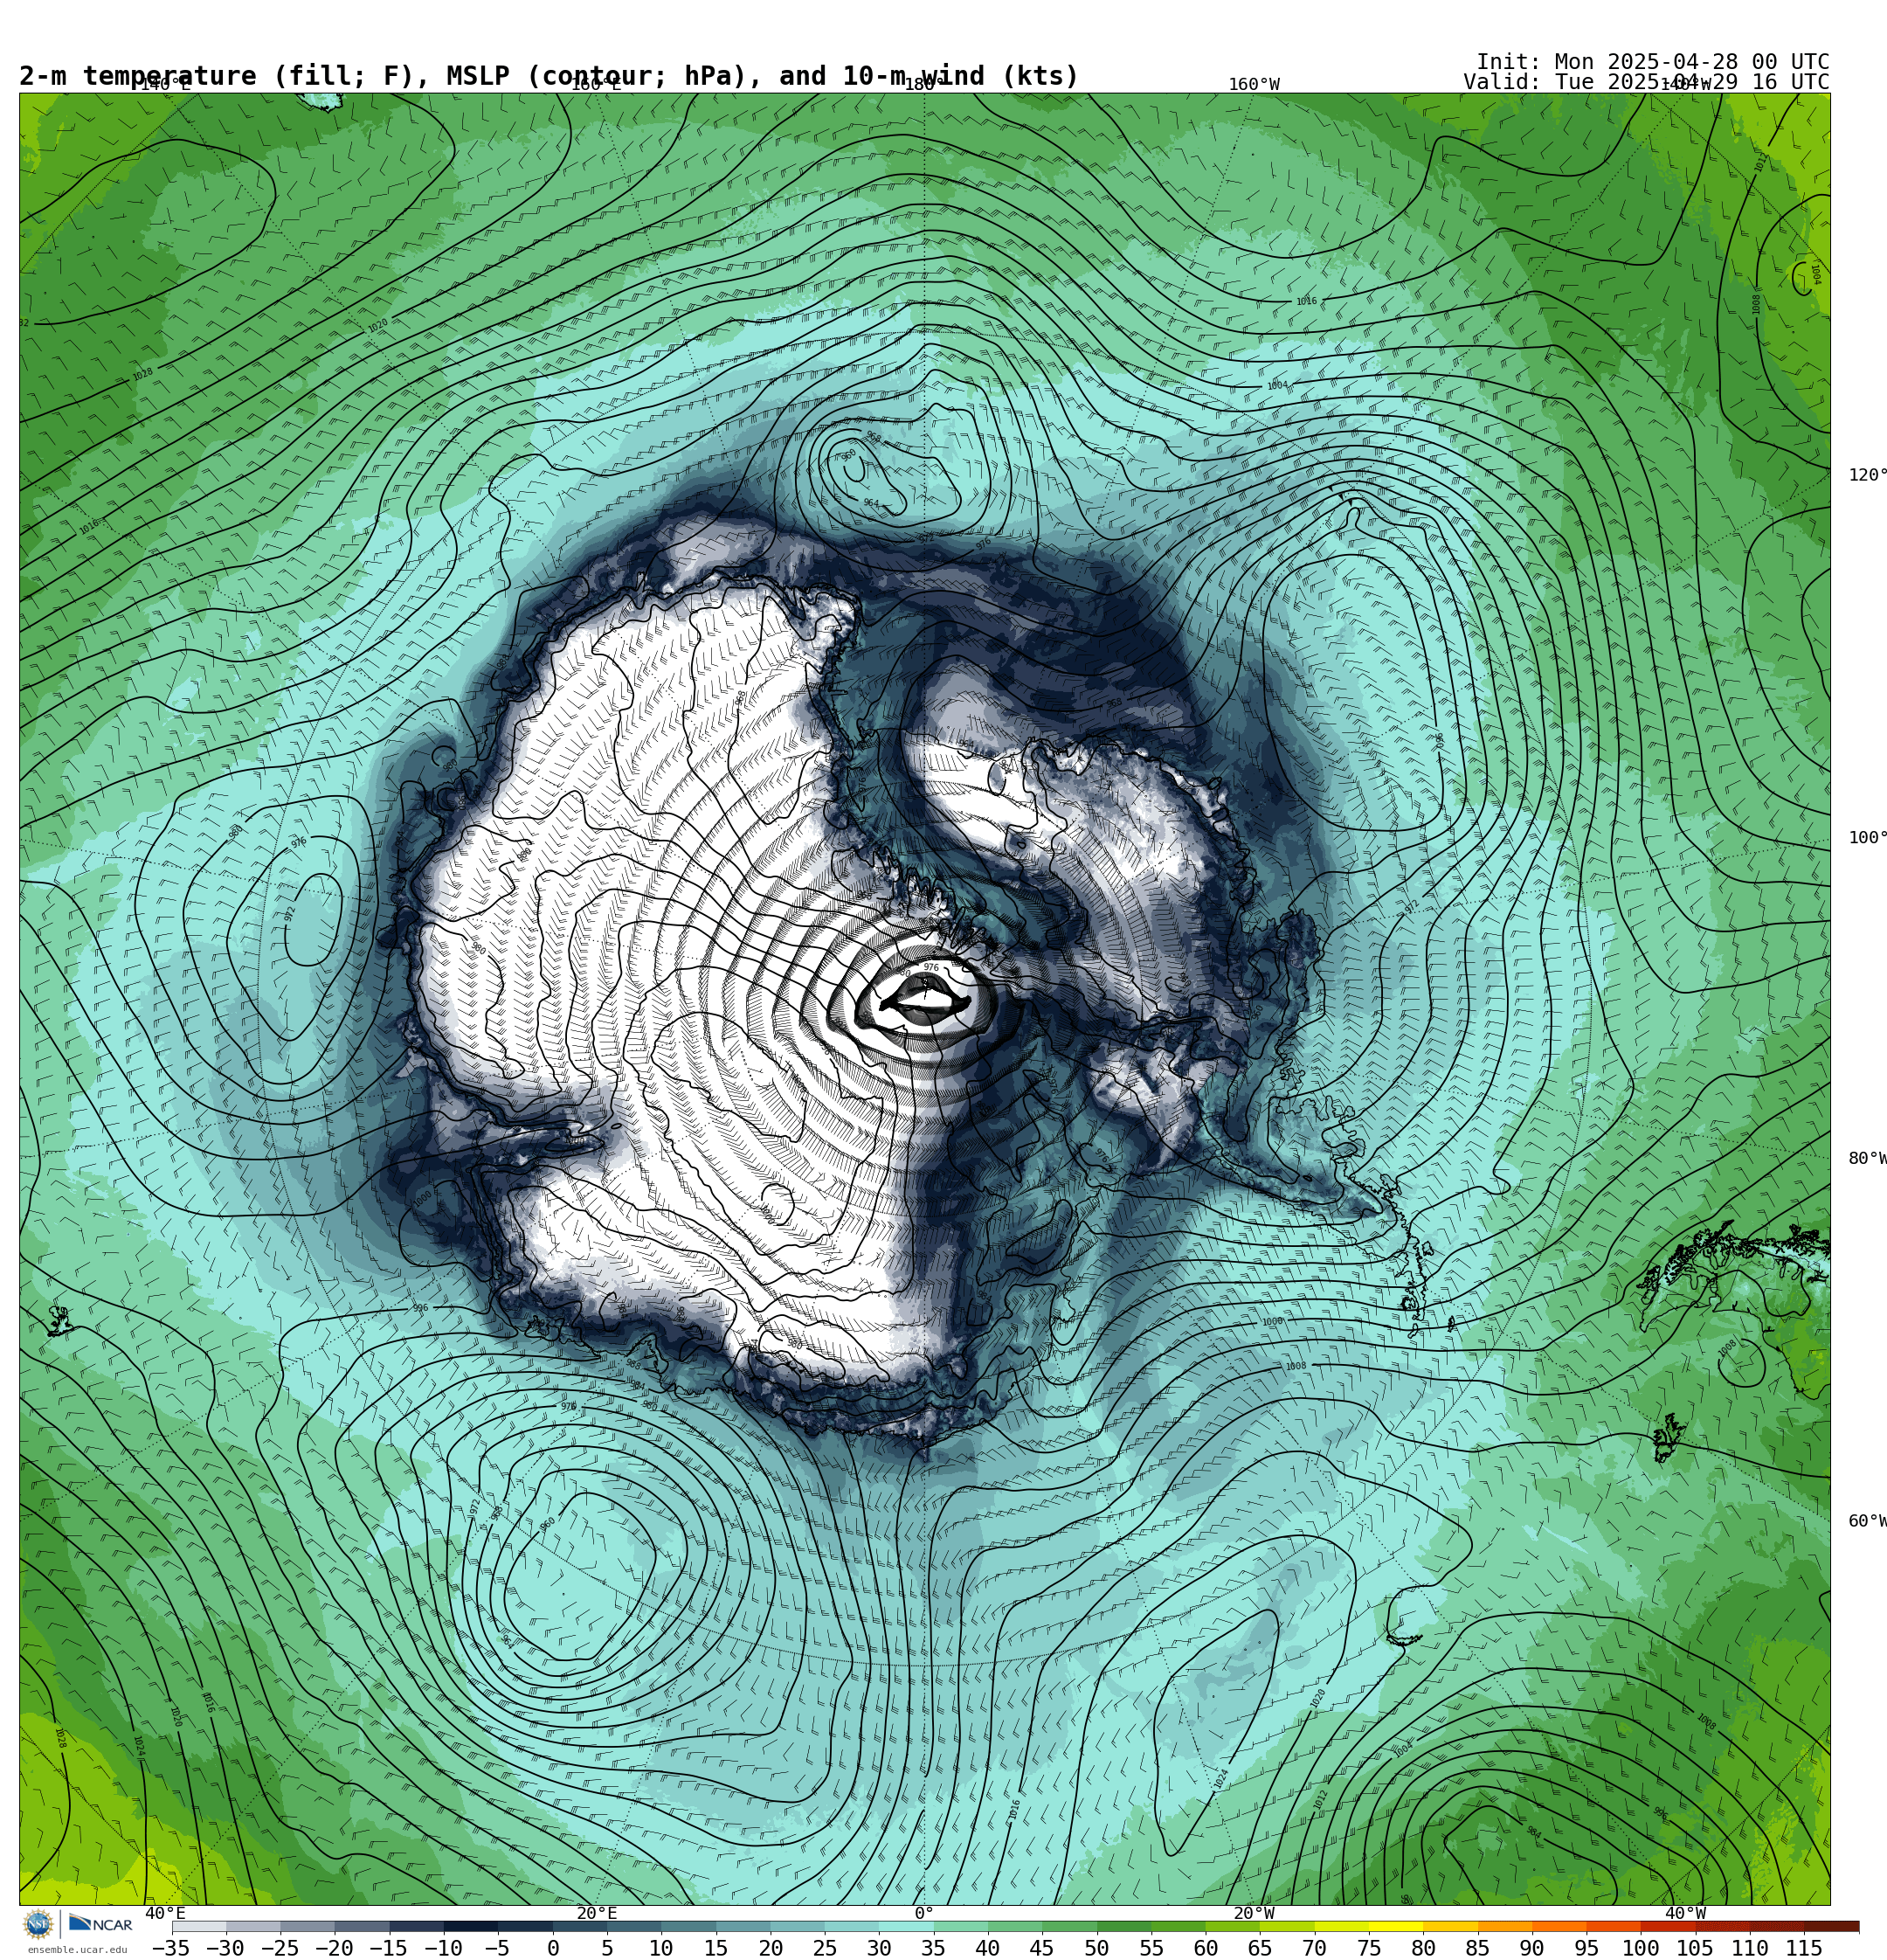Select the color swatch between -35 and -30
The image size is (1887, 1960).
tap(199, 1926)
